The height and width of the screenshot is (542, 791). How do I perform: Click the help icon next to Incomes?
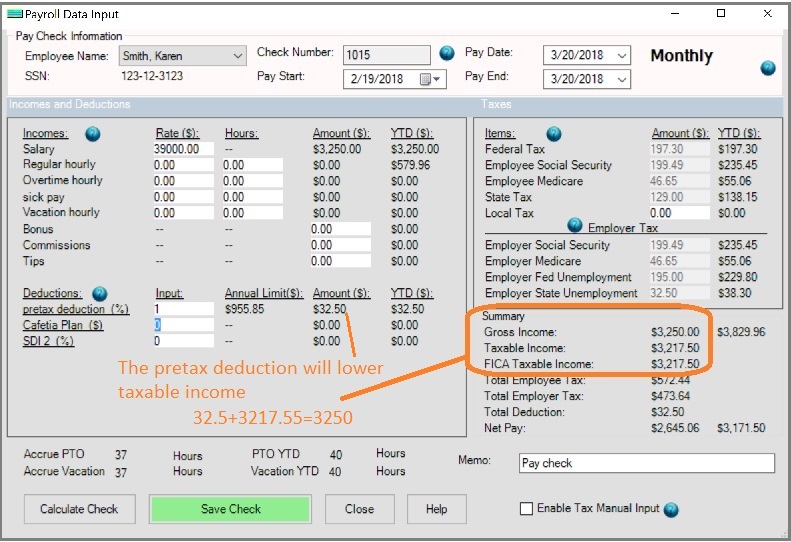tap(92, 133)
